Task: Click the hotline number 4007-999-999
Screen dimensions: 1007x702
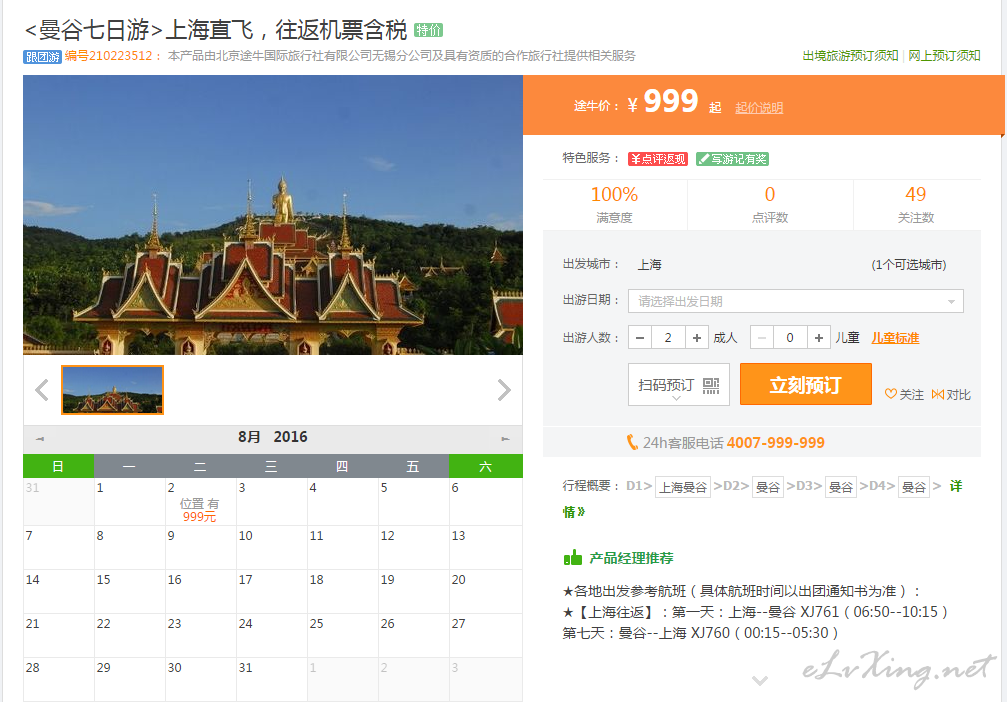Action: (776, 443)
